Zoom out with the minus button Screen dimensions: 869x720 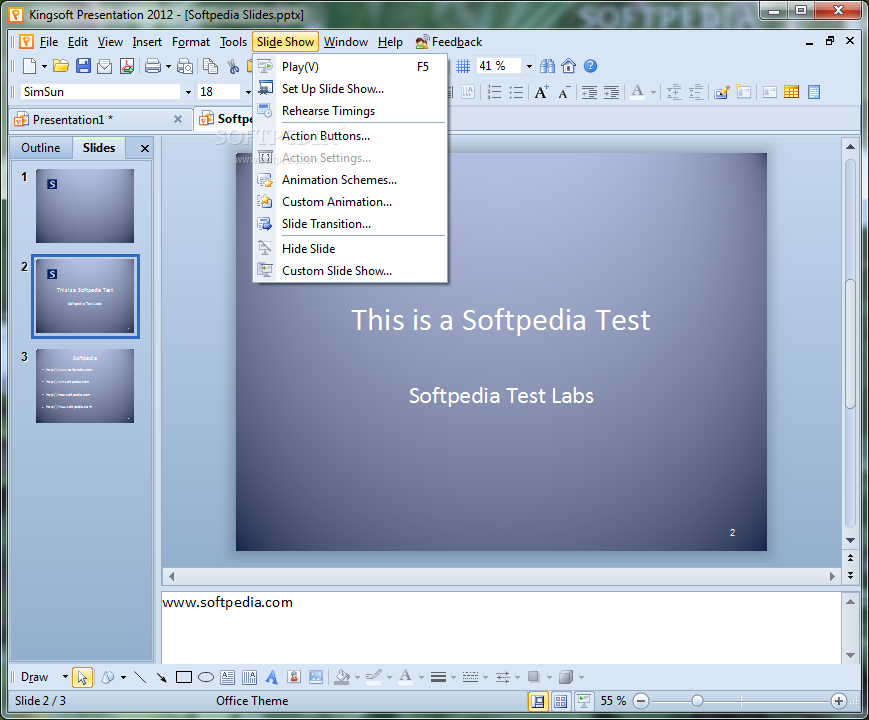pos(641,701)
